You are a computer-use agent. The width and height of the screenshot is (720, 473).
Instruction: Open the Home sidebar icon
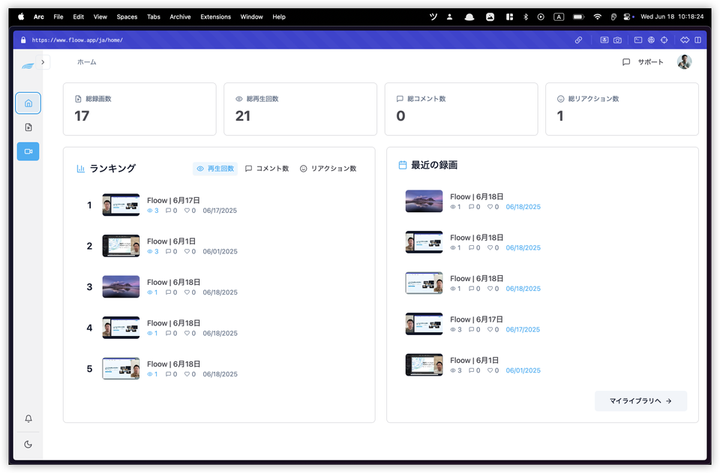pos(28,103)
